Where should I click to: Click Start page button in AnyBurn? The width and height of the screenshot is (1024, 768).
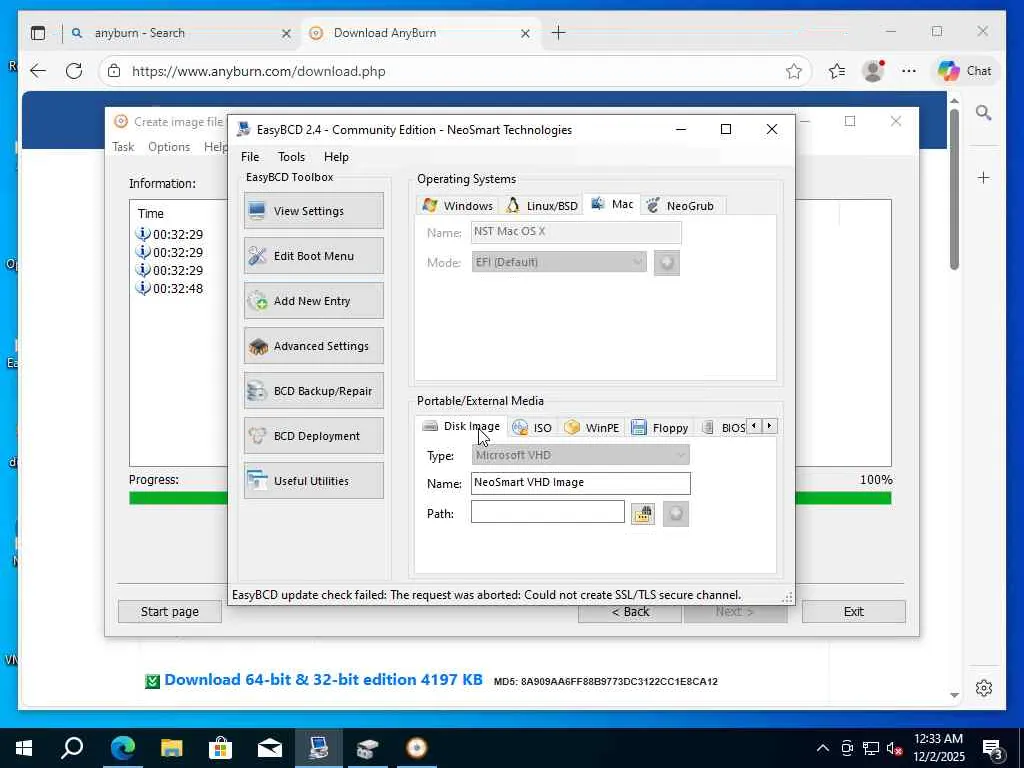click(x=170, y=612)
